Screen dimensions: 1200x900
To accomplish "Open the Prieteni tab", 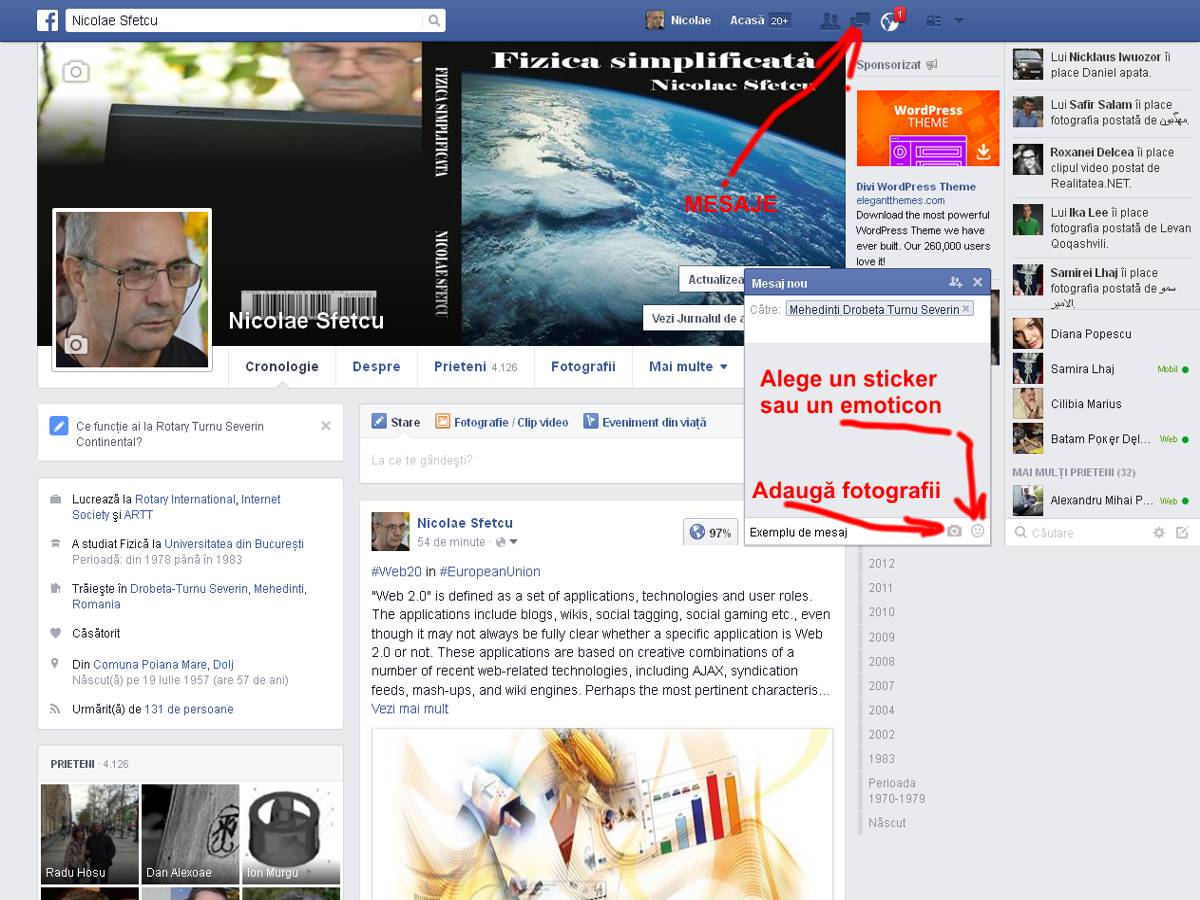I will (x=476, y=367).
